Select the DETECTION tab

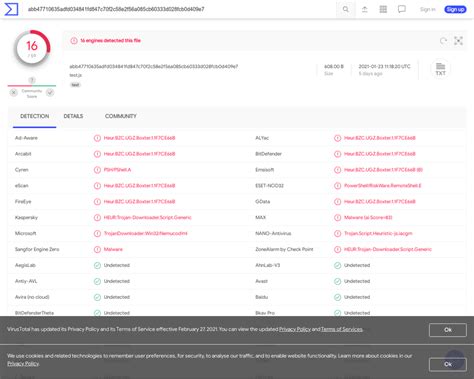(x=35, y=116)
